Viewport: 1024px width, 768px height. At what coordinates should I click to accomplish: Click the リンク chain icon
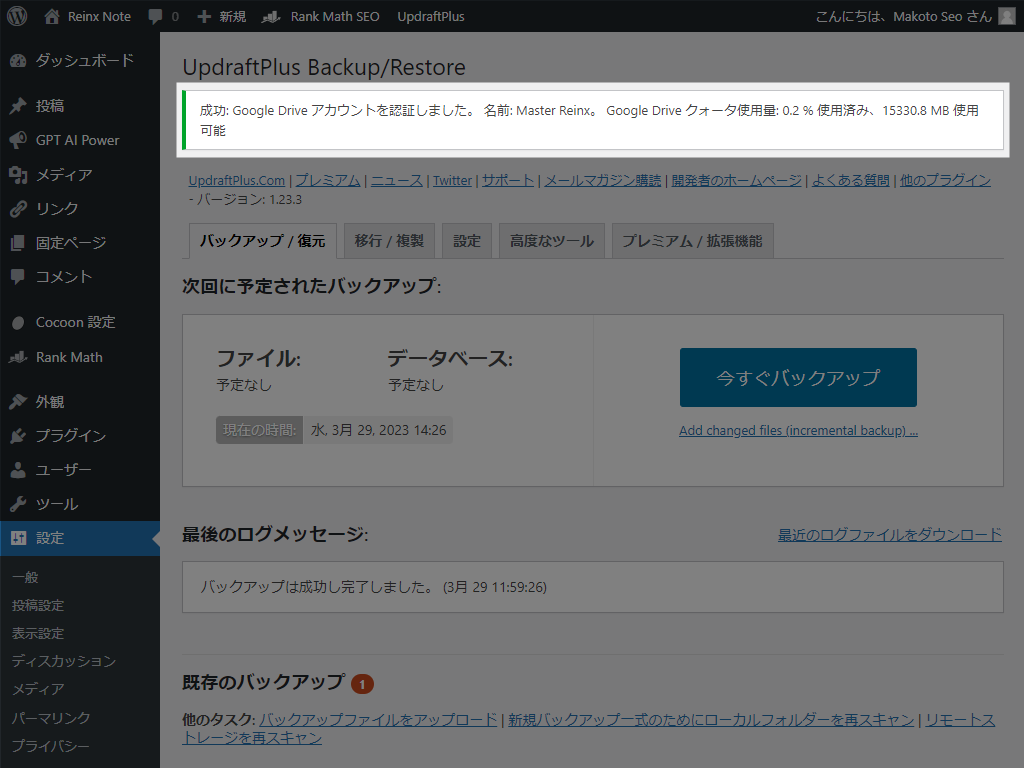18,208
